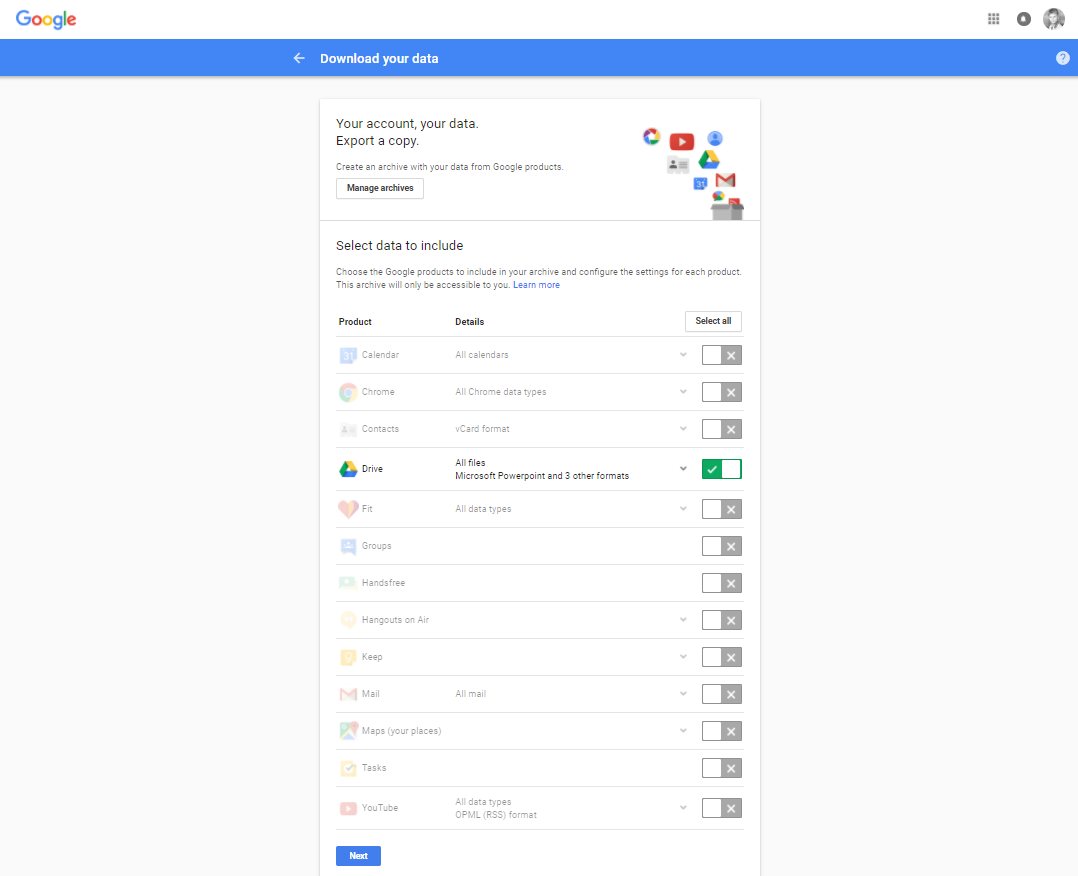The height and width of the screenshot is (876, 1078).
Task: Click the YouTube product icon
Action: pyautogui.click(x=349, y=809)
